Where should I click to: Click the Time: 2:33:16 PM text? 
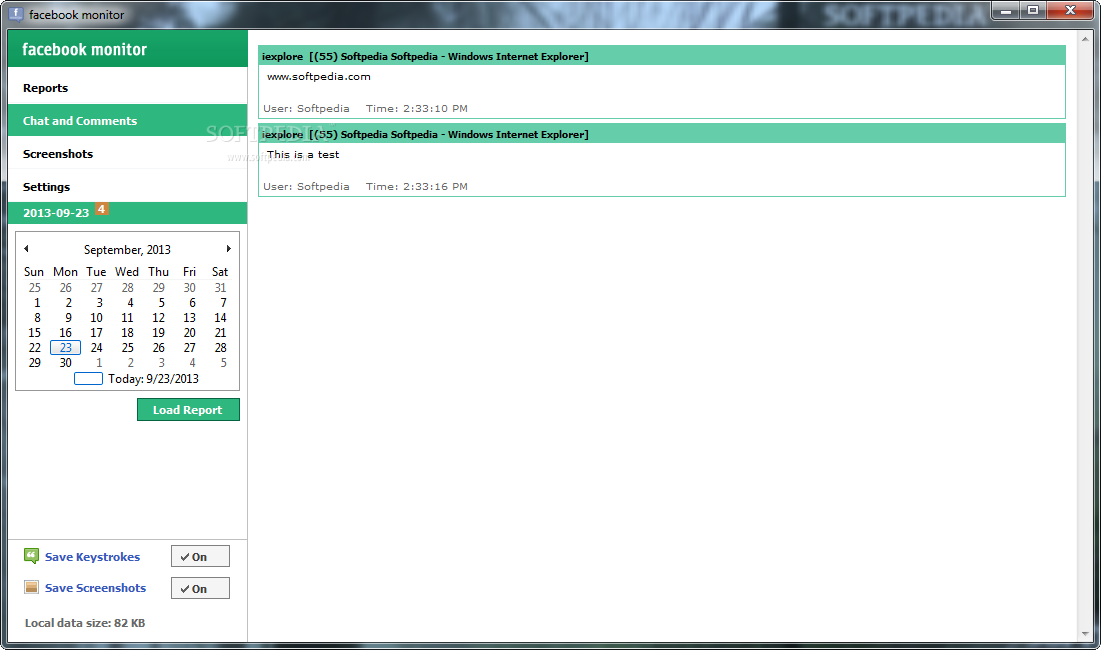tap(416, 187)
